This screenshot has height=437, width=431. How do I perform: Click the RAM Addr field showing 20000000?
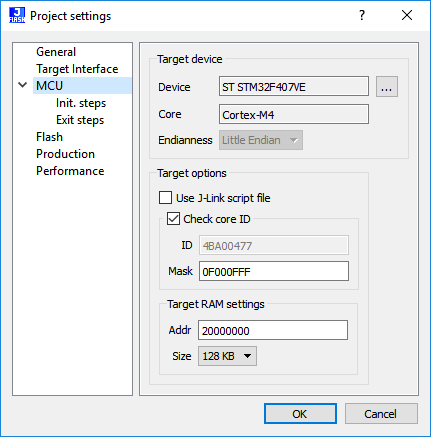(x=273, y=330)
